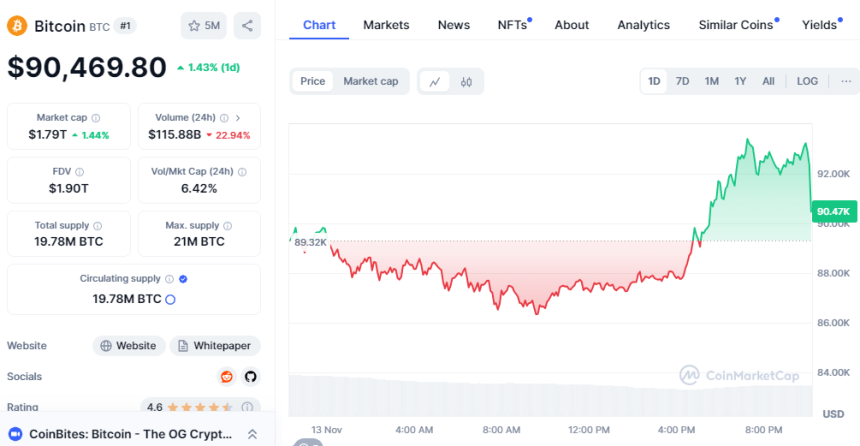
Task: Toggle the Price chart view
Action: tap(313, 81)
